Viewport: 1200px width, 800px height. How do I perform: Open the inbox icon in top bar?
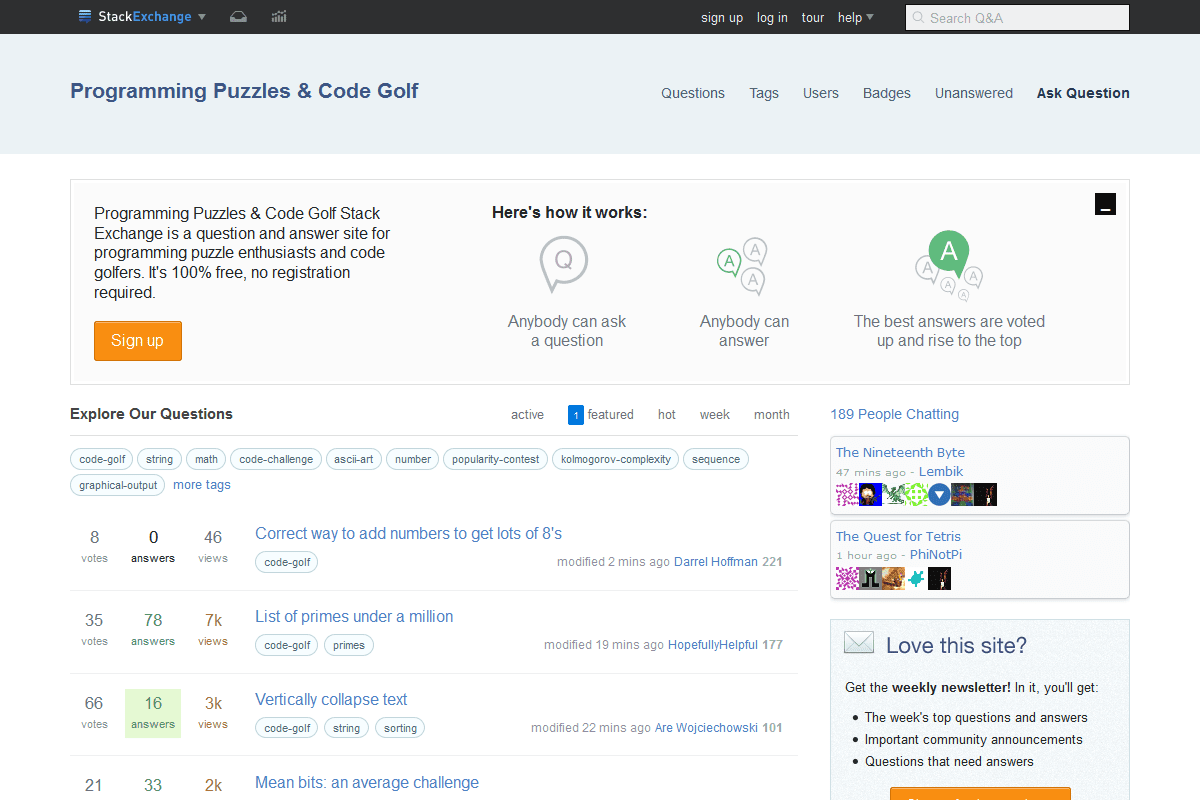click(238, 17)
